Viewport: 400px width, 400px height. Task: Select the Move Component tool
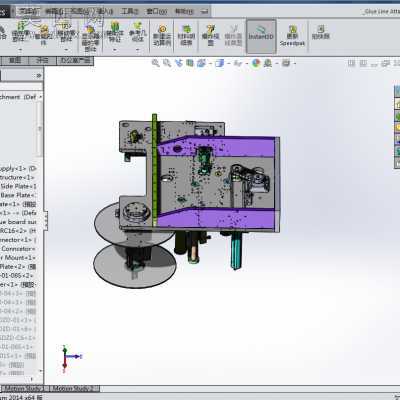pos(66,32)
